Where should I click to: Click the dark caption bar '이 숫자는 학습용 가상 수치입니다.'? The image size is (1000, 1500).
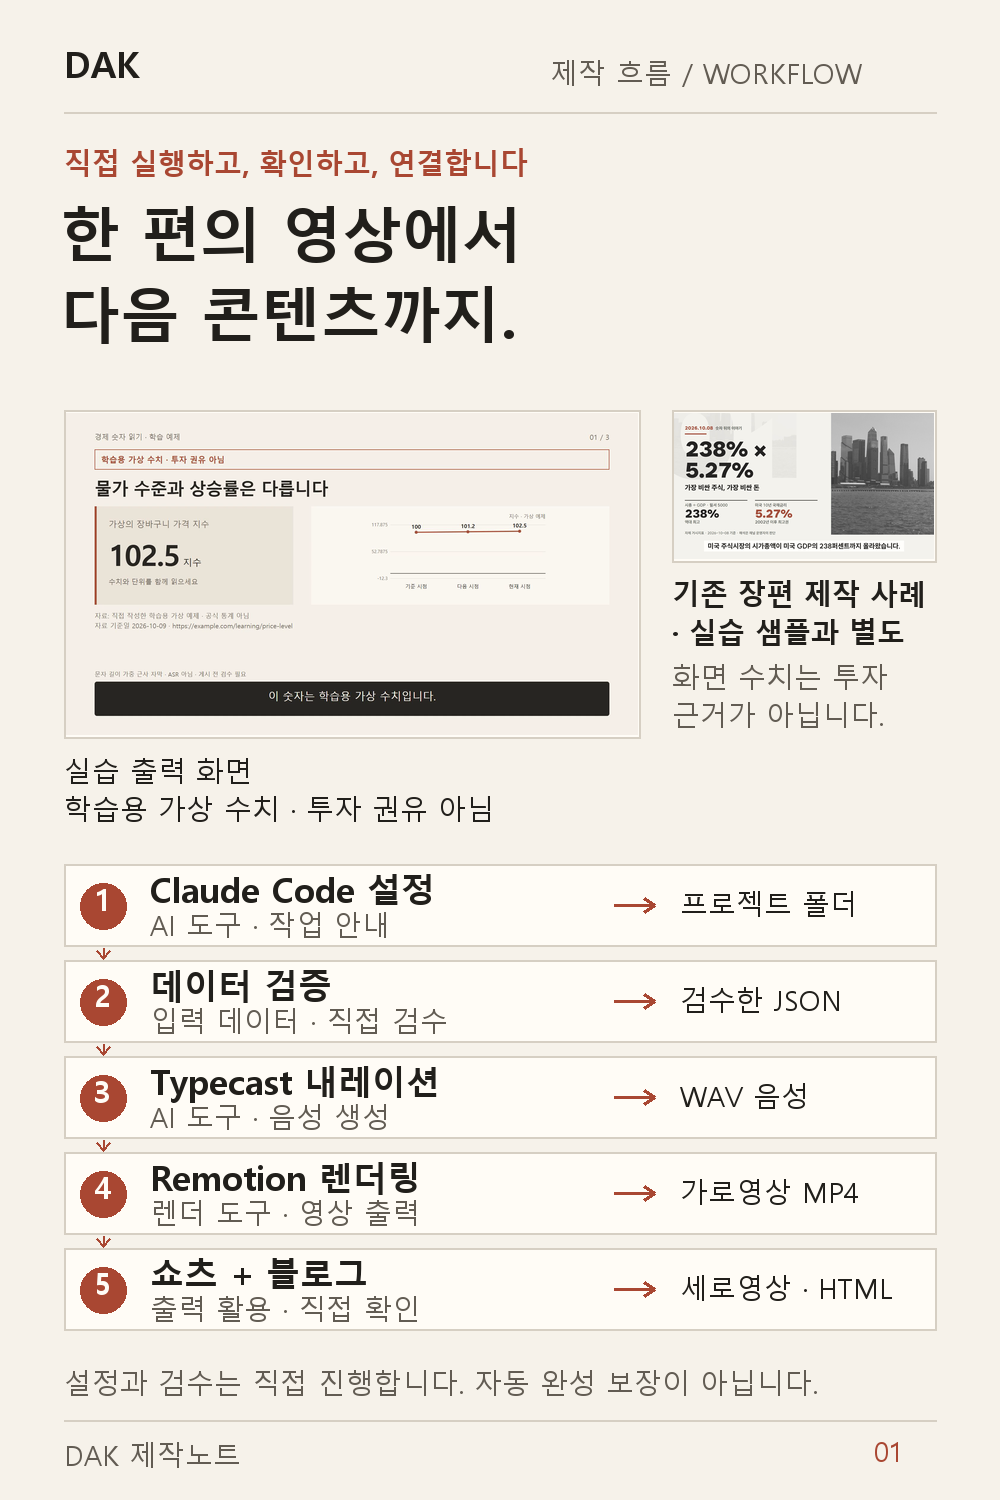tap(352, 698)
